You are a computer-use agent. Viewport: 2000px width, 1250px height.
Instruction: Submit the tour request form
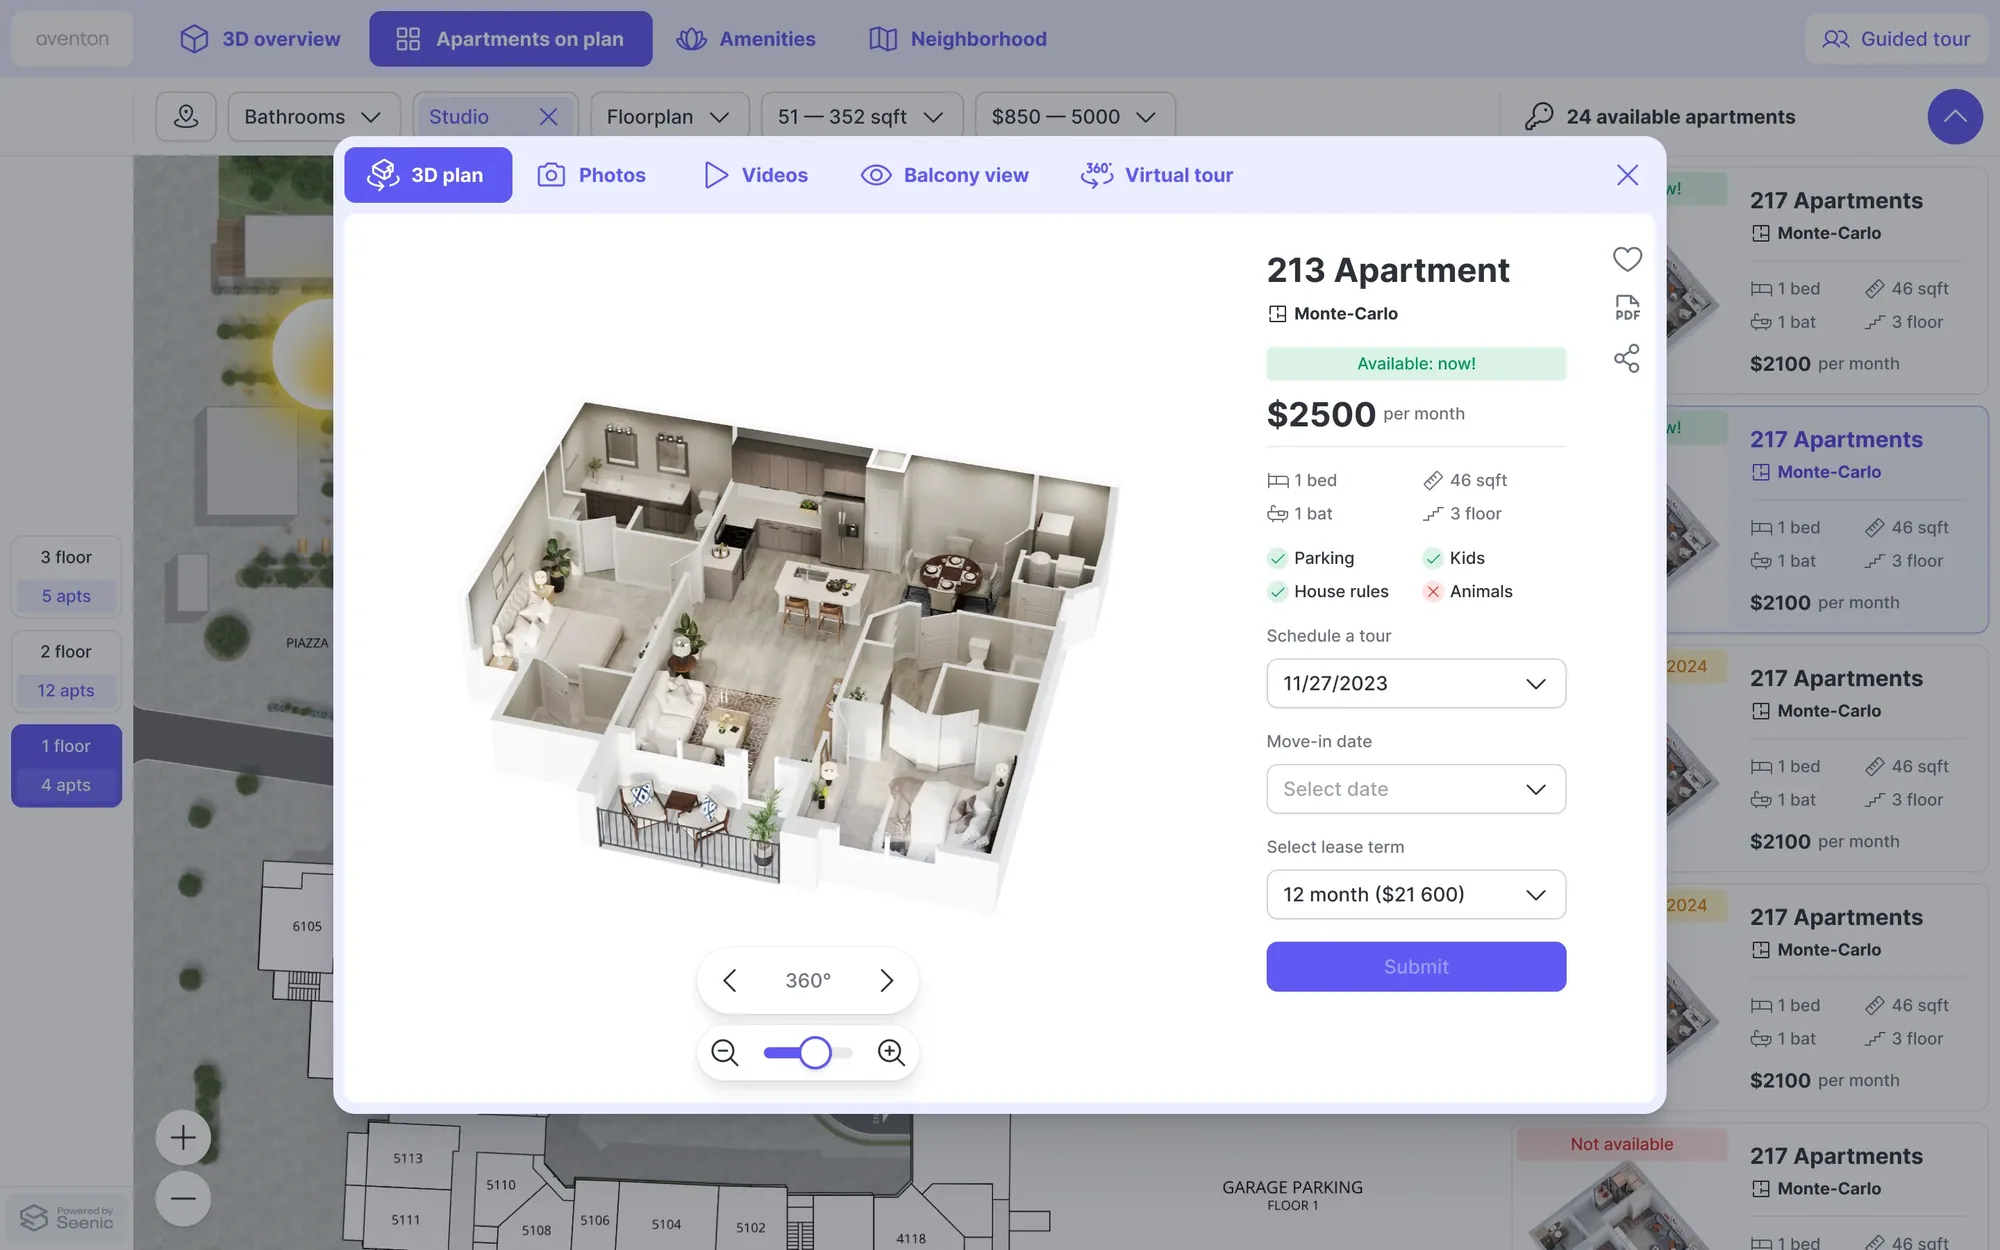1416,966
